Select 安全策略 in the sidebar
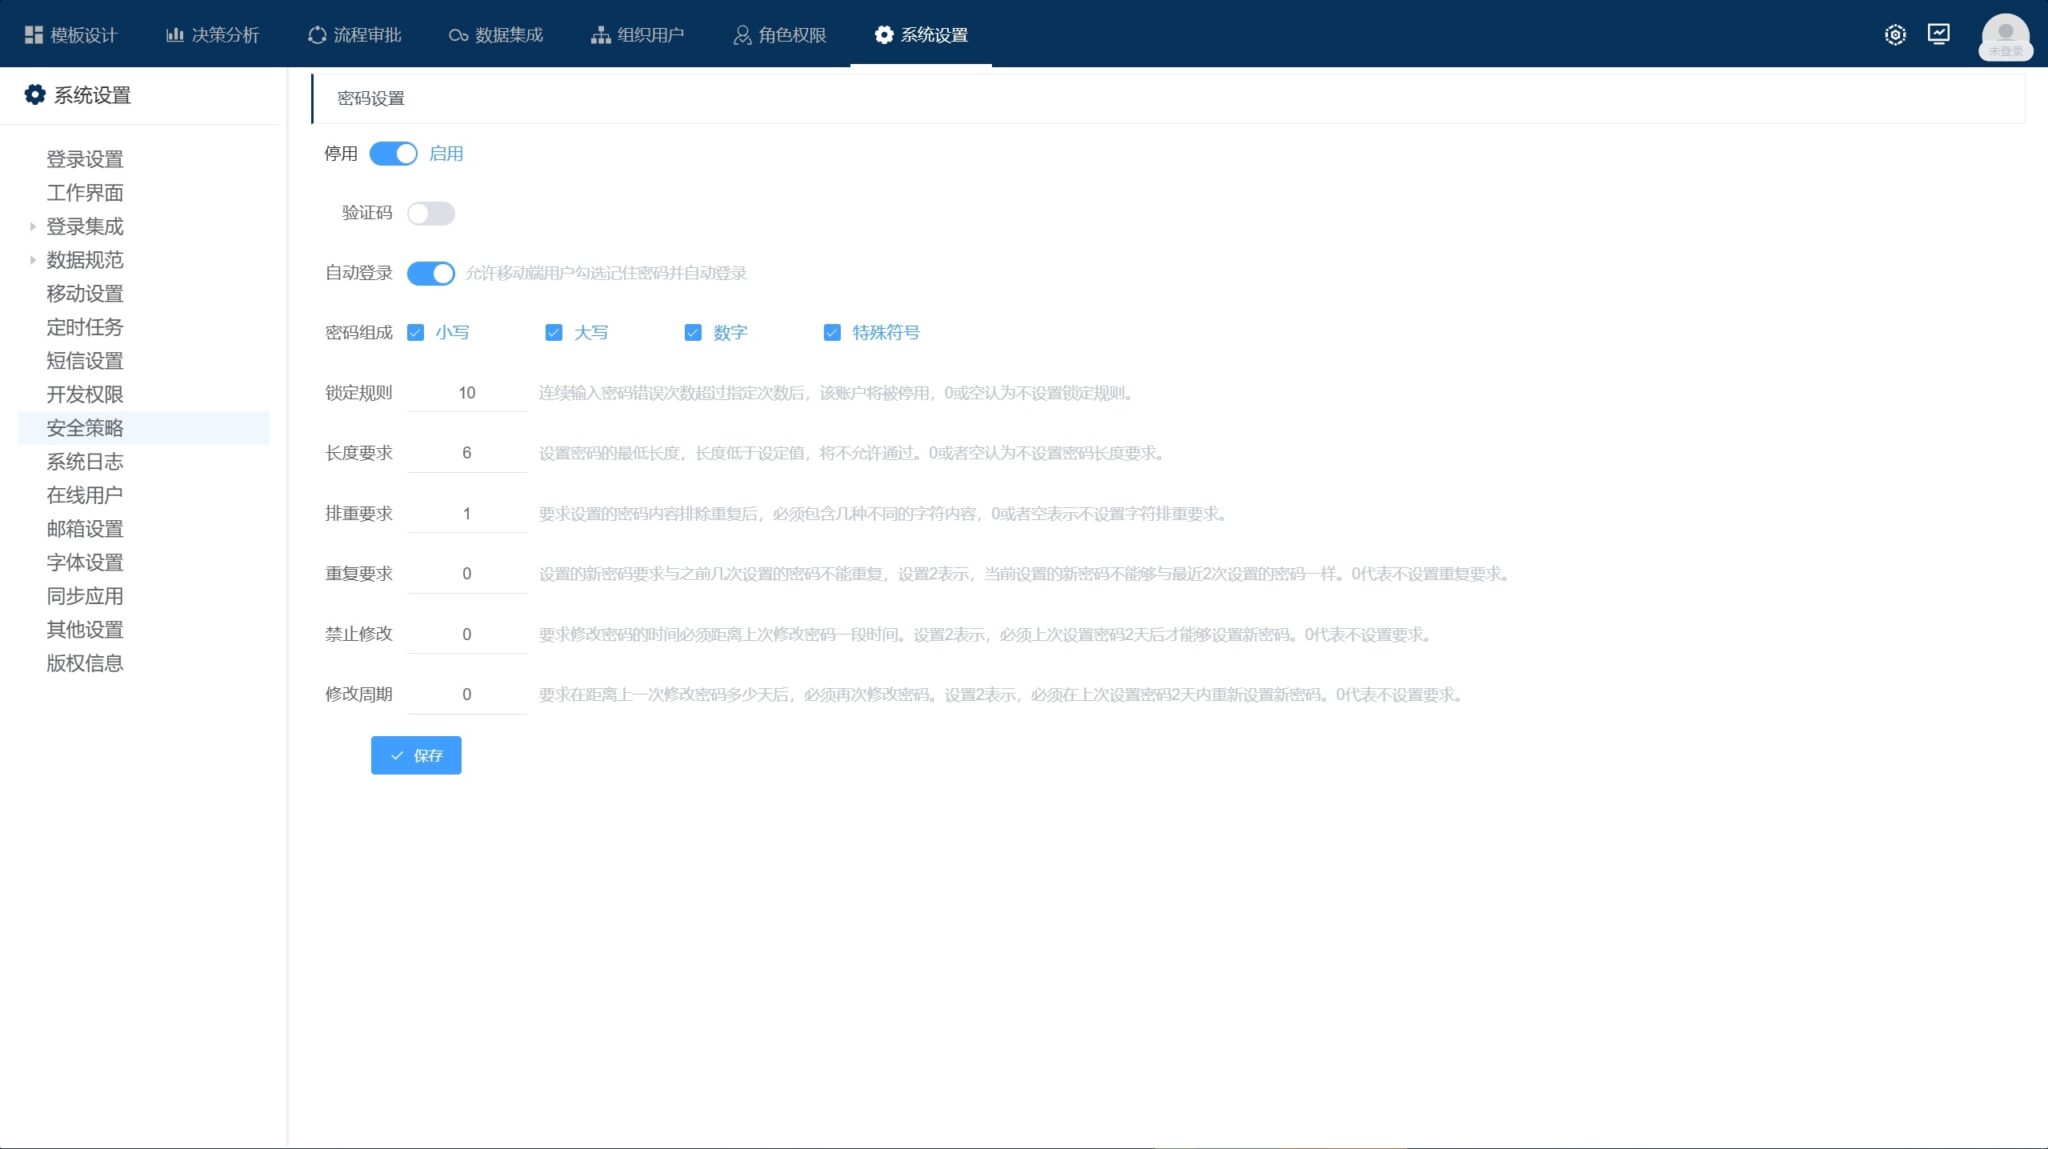This screenshot has width=2048, height=1149. 85,428
